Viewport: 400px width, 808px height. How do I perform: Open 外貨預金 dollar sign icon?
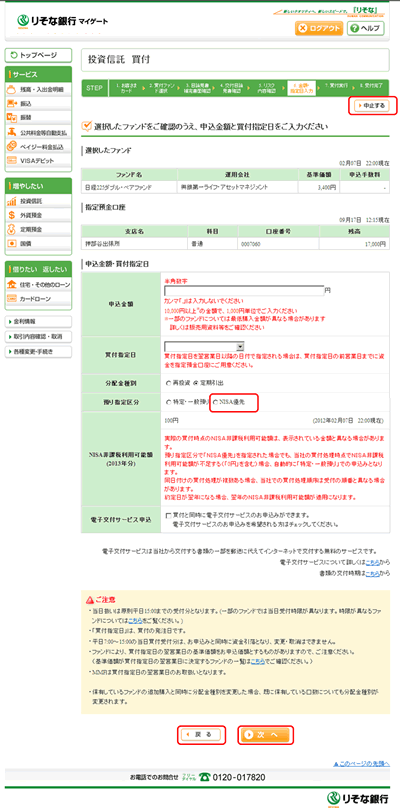12,215
